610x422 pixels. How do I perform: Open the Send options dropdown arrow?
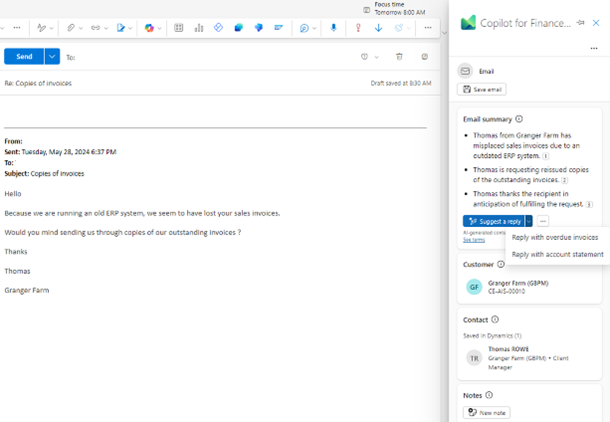tap(52, 57)
